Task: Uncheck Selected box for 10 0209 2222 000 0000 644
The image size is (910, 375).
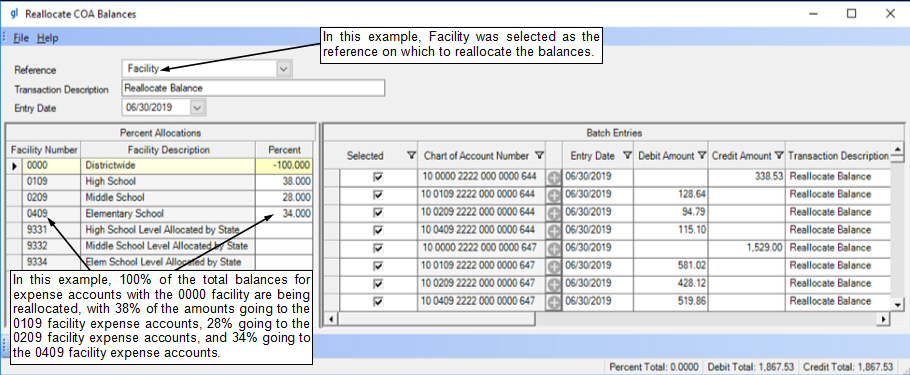Action: coord(379,213)
